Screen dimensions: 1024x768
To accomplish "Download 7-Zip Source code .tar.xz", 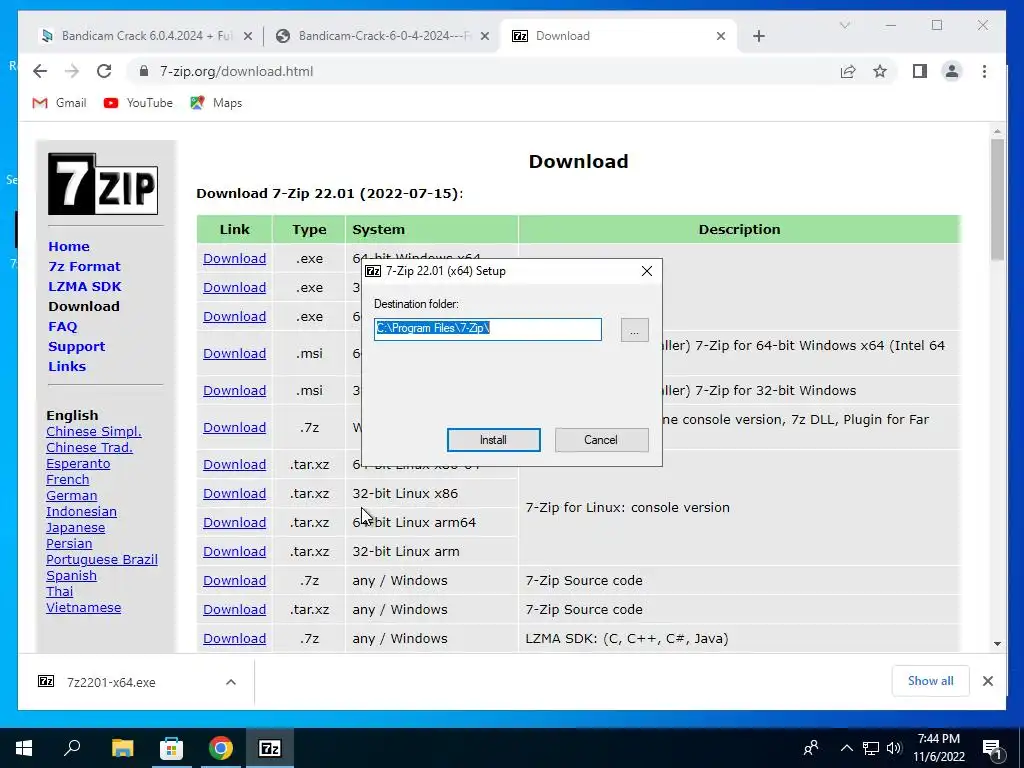I will (234, 609).
